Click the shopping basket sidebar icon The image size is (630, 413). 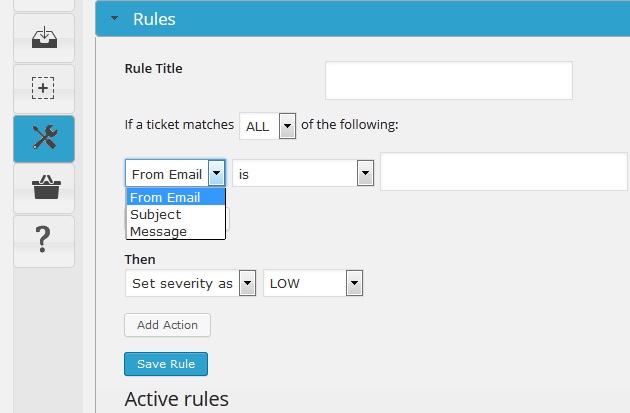point(44,188)
